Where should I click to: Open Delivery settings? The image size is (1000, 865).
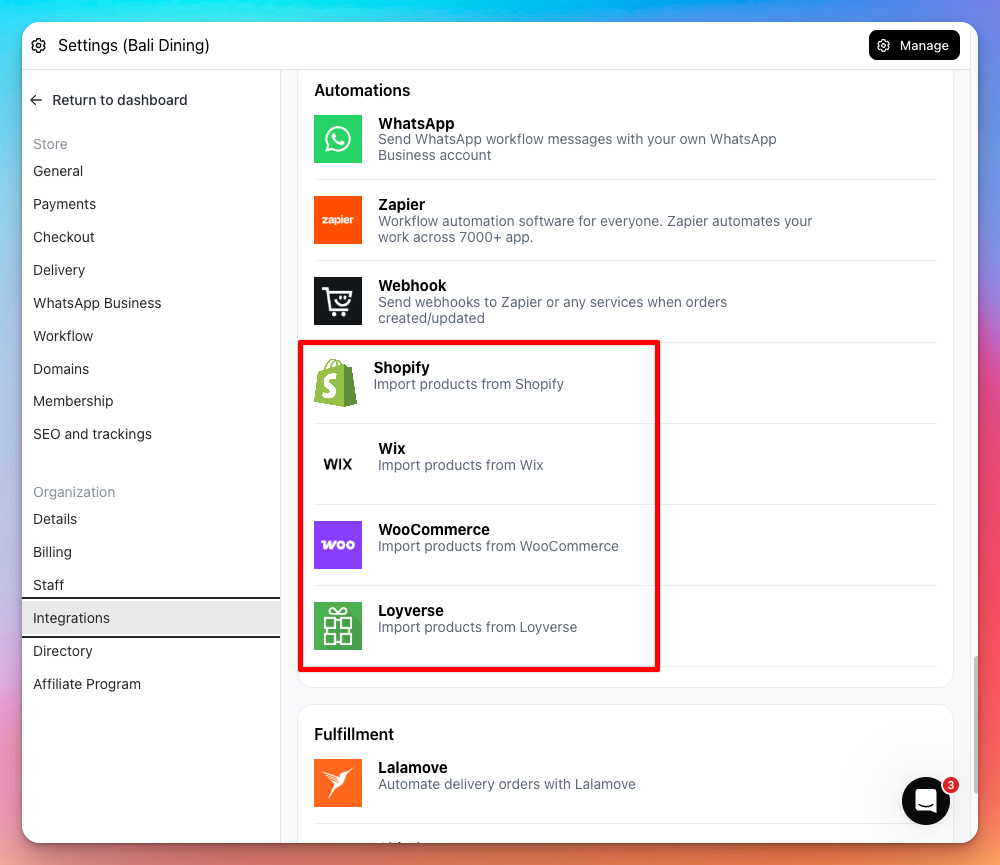(x=59, y=270)
